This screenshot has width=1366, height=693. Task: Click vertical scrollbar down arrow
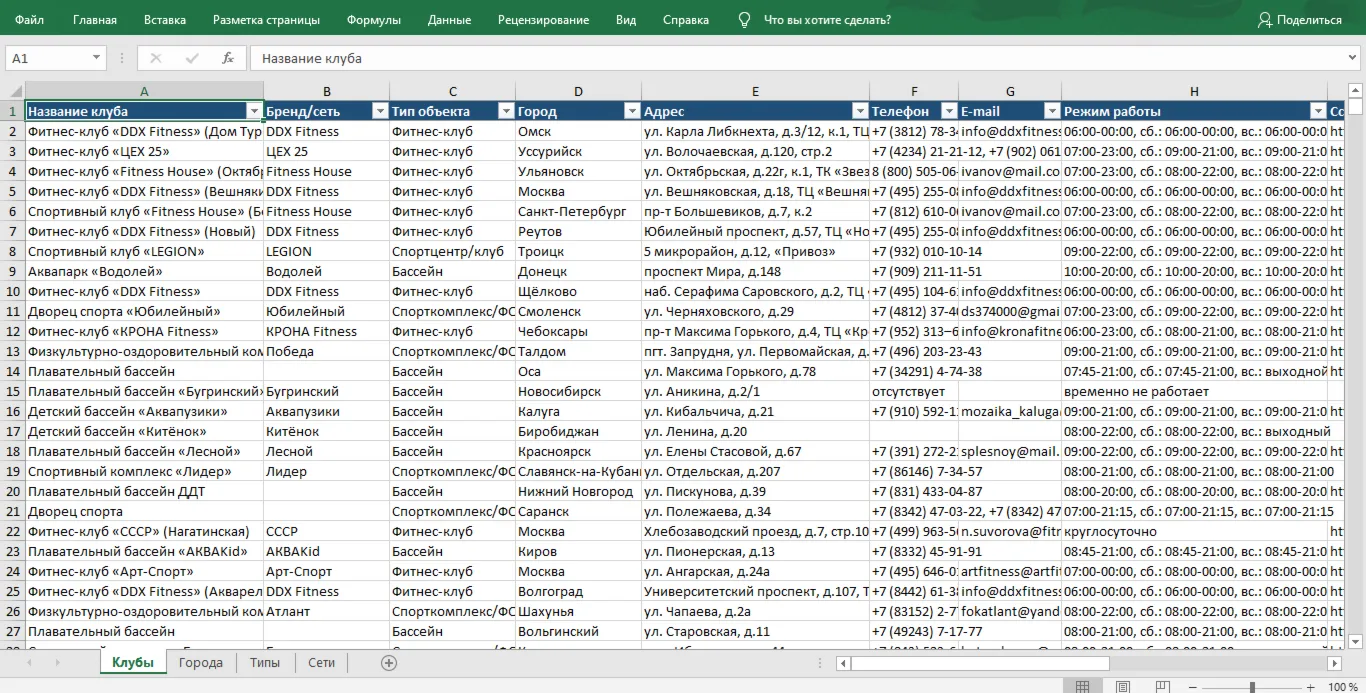coord(1356,641)
